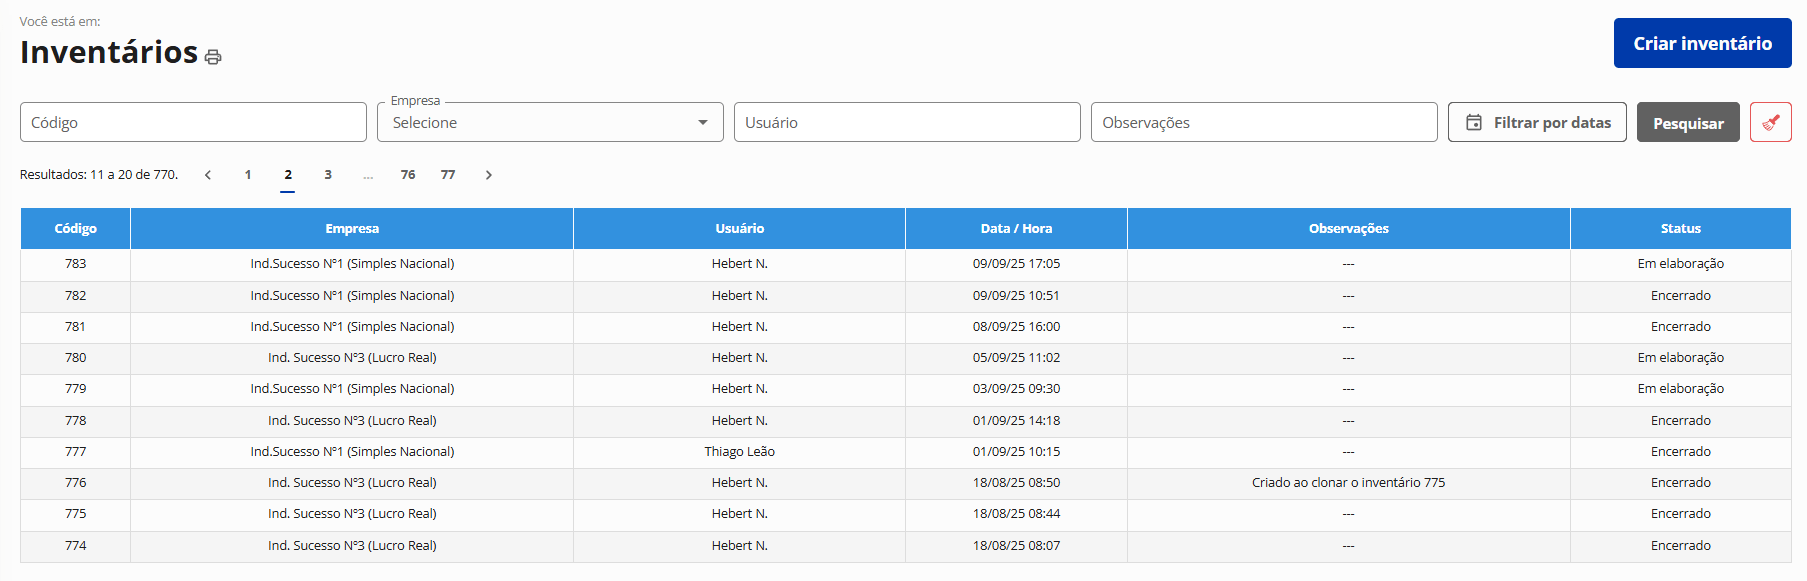Open the Filtrar por datas filter

point(1537,122)
